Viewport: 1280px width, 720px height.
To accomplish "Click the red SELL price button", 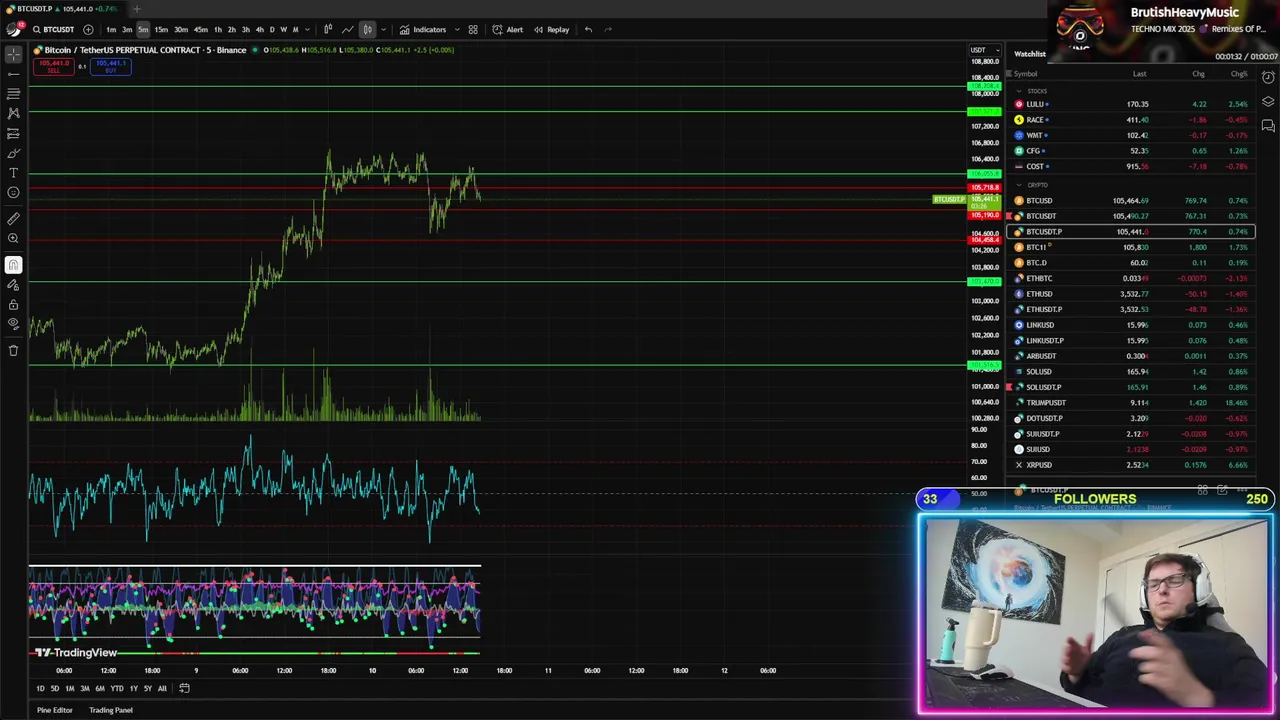I will 53,66.
